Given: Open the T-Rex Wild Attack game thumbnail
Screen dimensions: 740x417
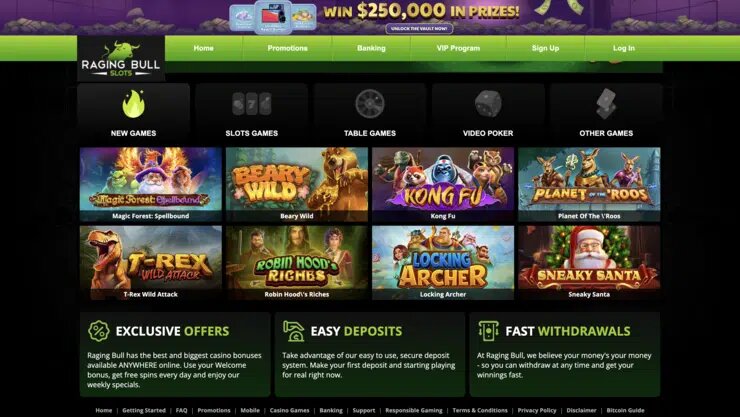Looking at the screenshot, I should (x=151, y=262).
